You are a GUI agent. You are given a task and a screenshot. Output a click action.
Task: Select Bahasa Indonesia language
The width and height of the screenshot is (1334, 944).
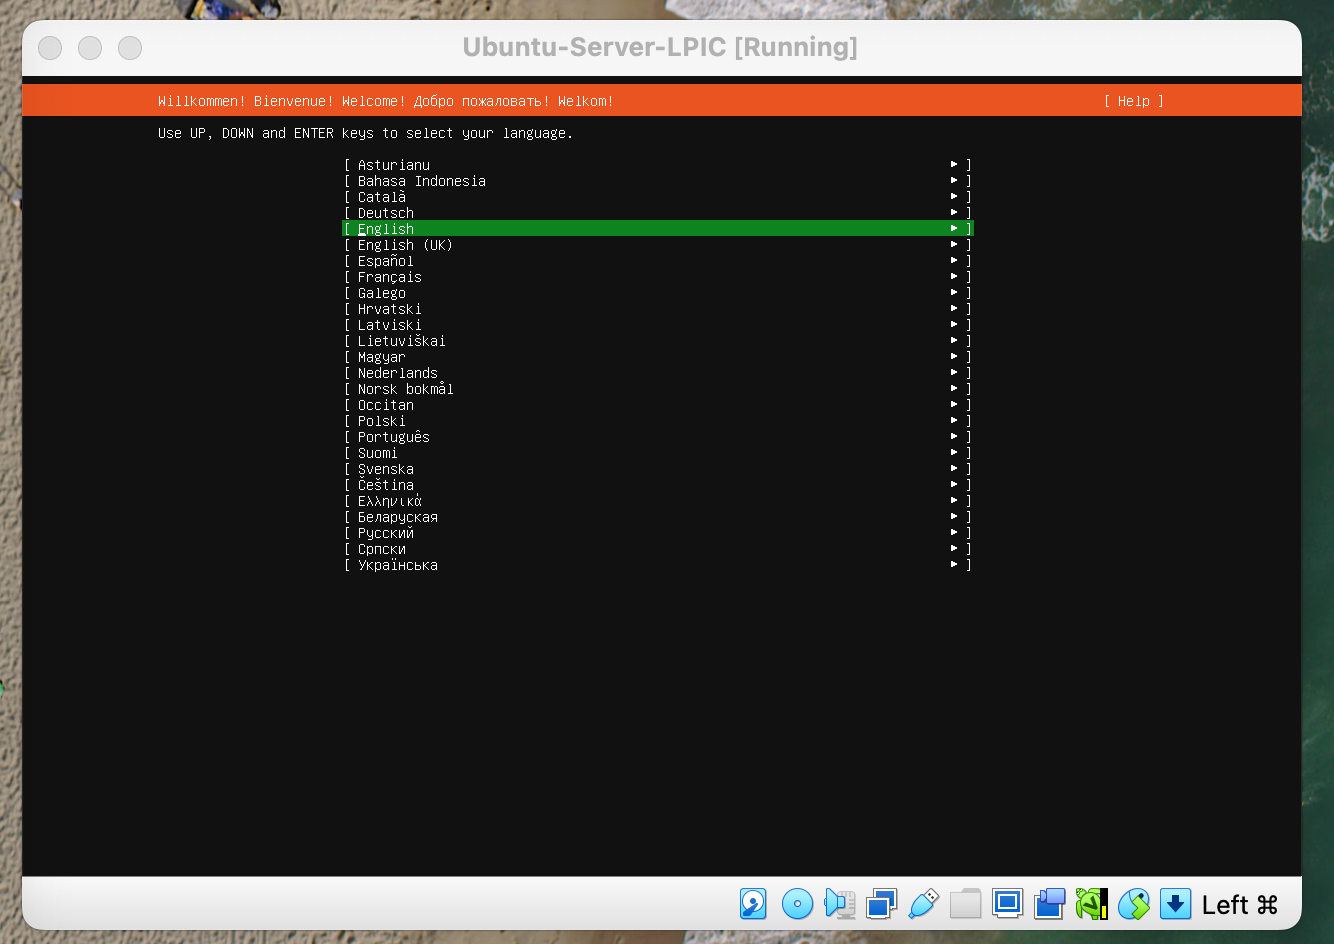click(657, 180)
